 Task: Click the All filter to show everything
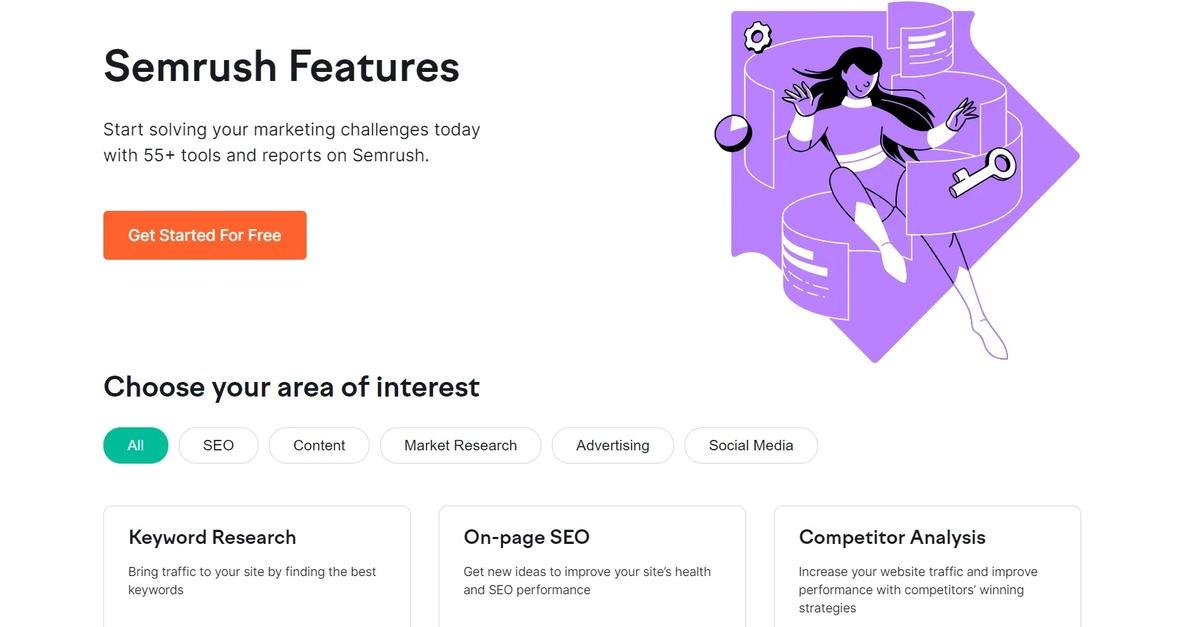(x=135, y=445)
